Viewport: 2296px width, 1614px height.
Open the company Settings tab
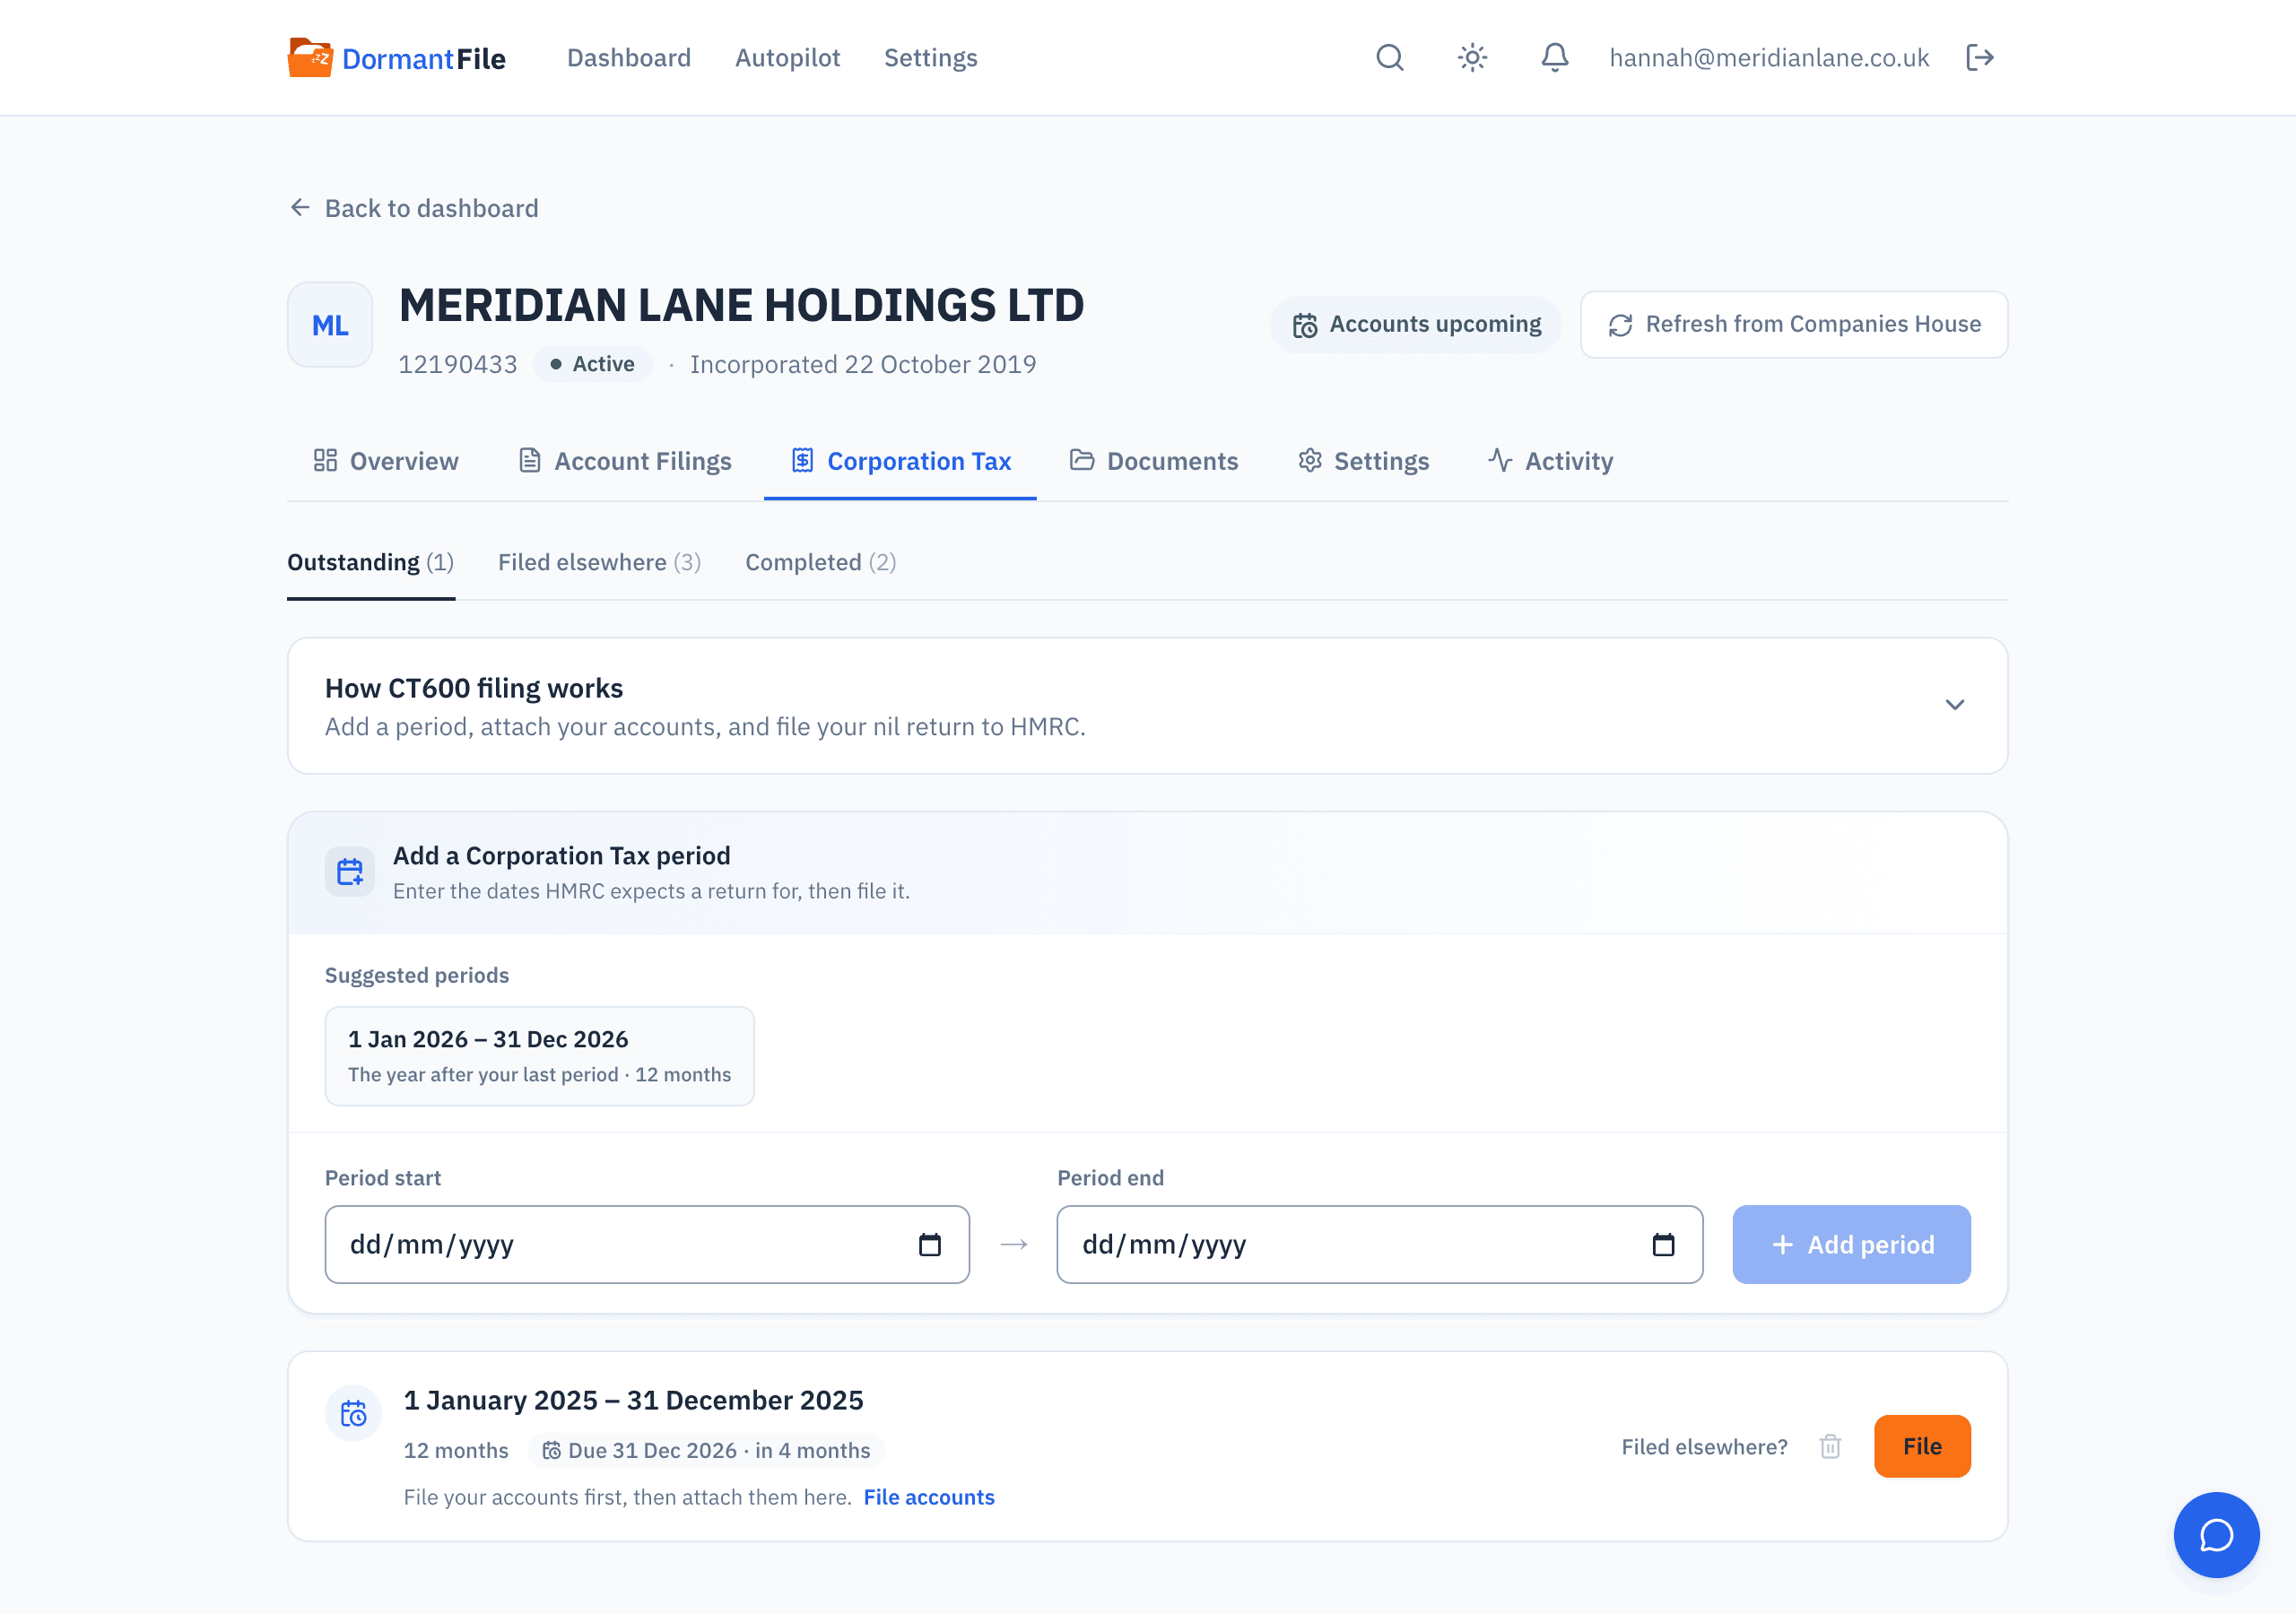pyautogui.click(x=1363, y=461)
